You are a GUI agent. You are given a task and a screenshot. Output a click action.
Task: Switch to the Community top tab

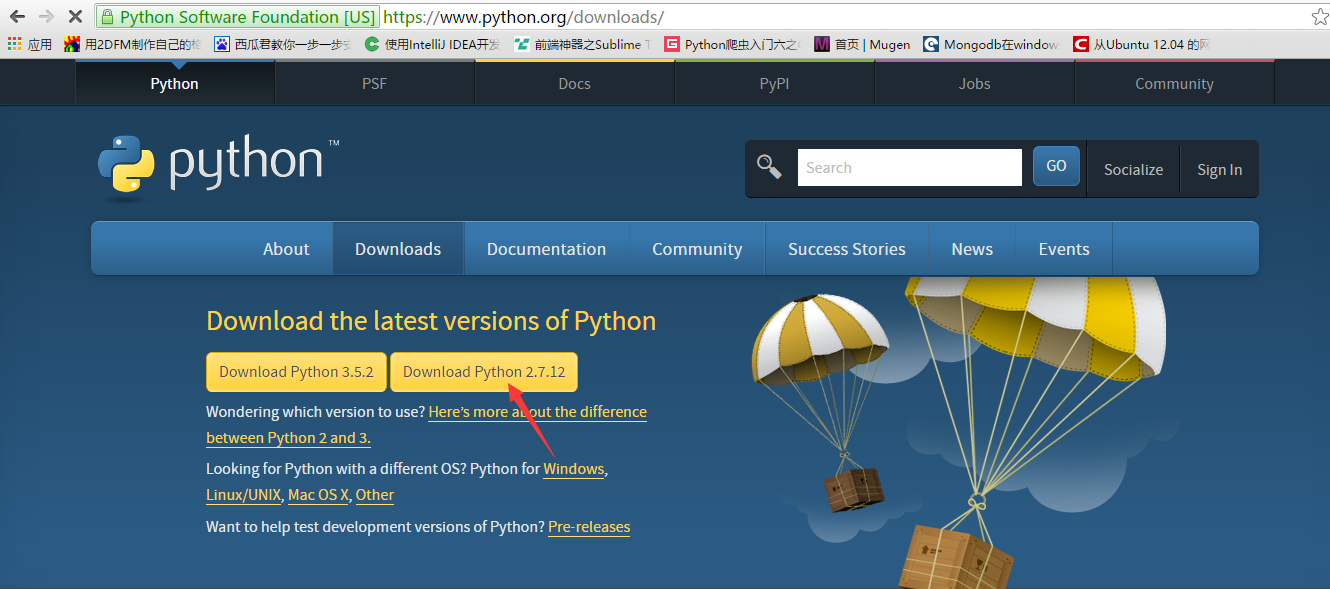(x=1174, y=83)
